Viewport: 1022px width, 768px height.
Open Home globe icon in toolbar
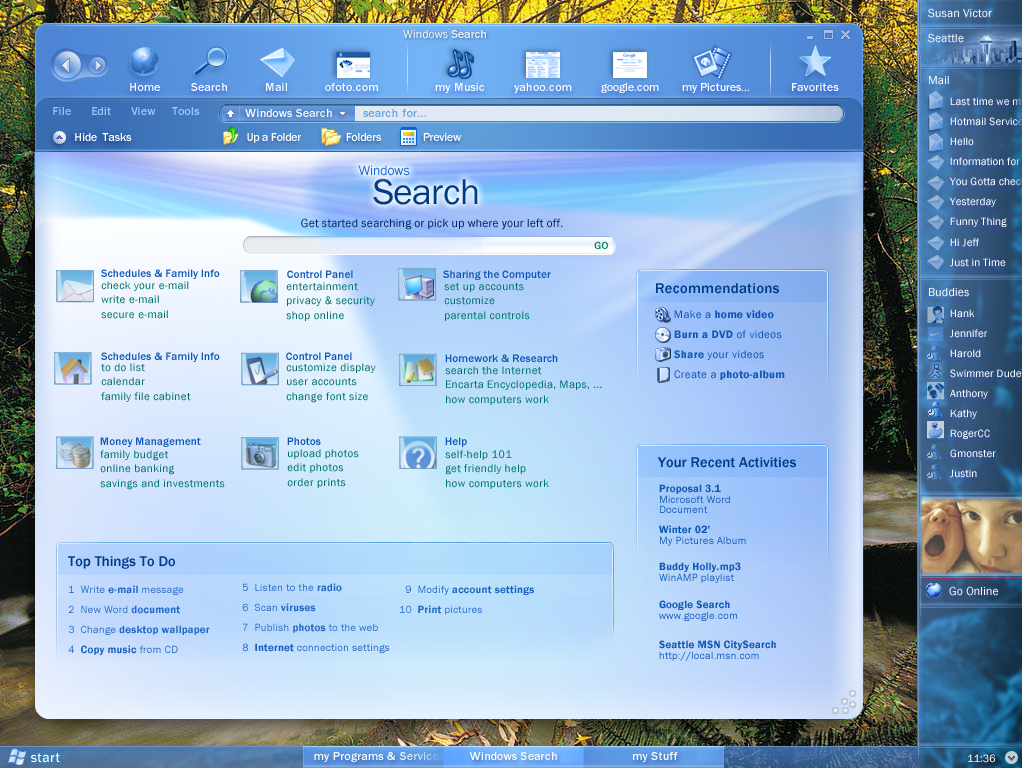tap(144, 63)
